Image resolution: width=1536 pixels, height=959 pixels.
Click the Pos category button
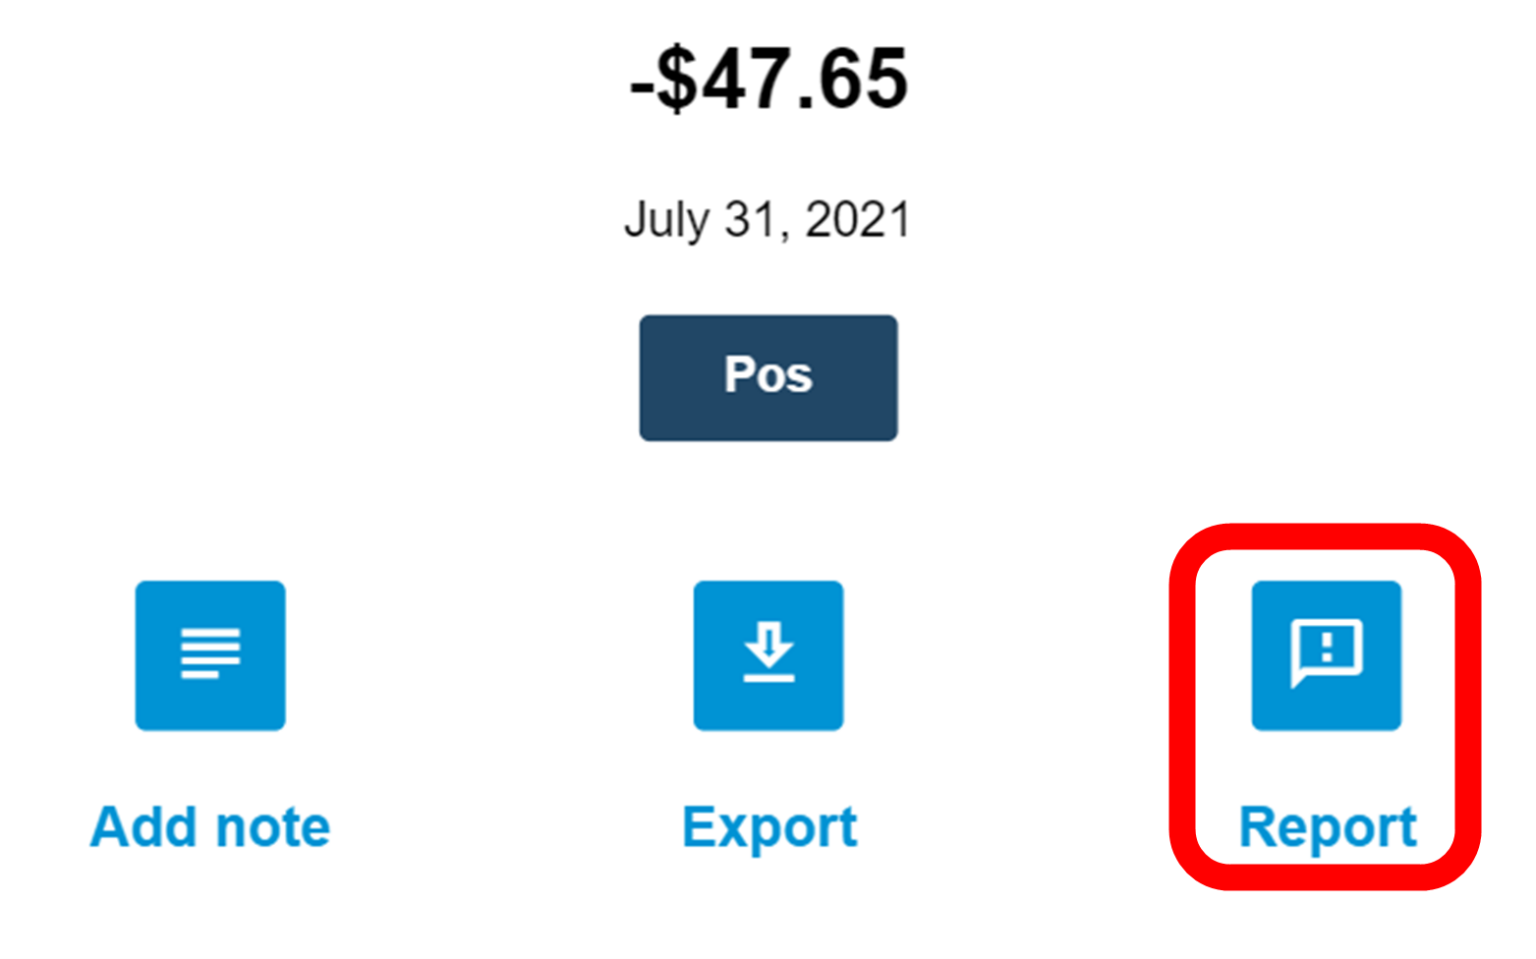(x=768, y=377)
